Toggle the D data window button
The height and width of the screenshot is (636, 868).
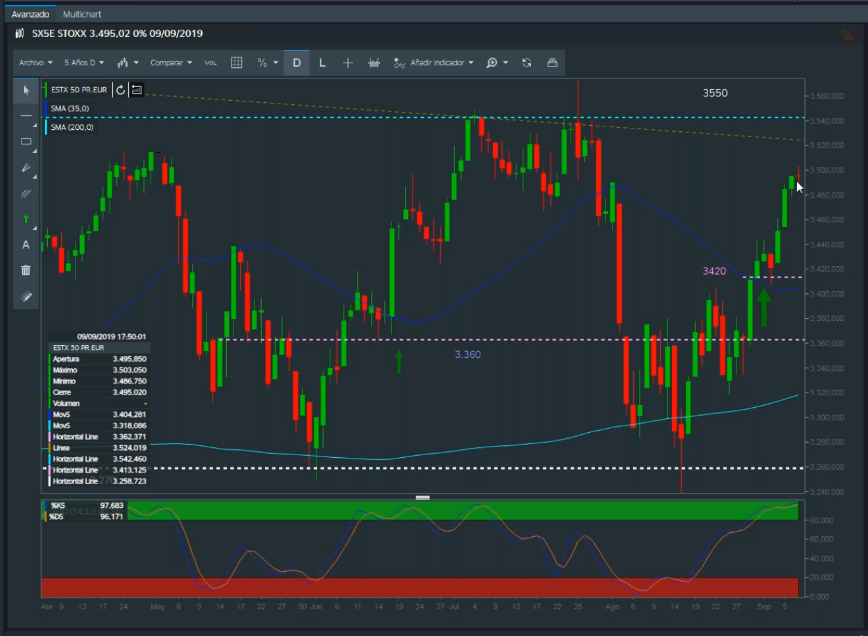[x=297, y=63]
